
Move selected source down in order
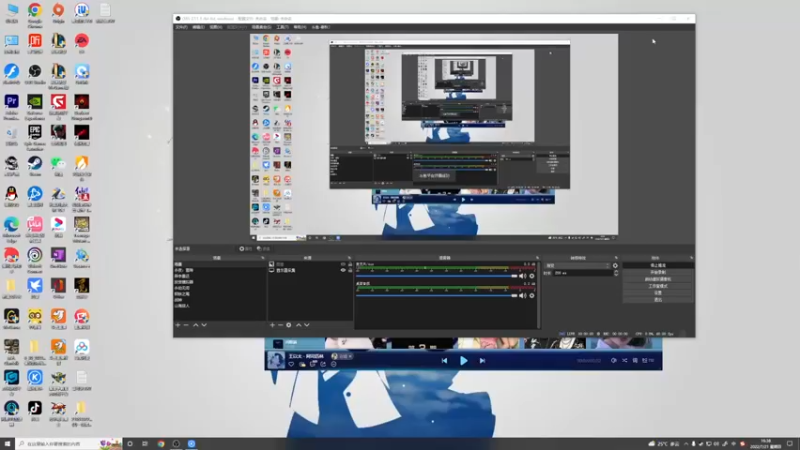click(x=307, y=324)
